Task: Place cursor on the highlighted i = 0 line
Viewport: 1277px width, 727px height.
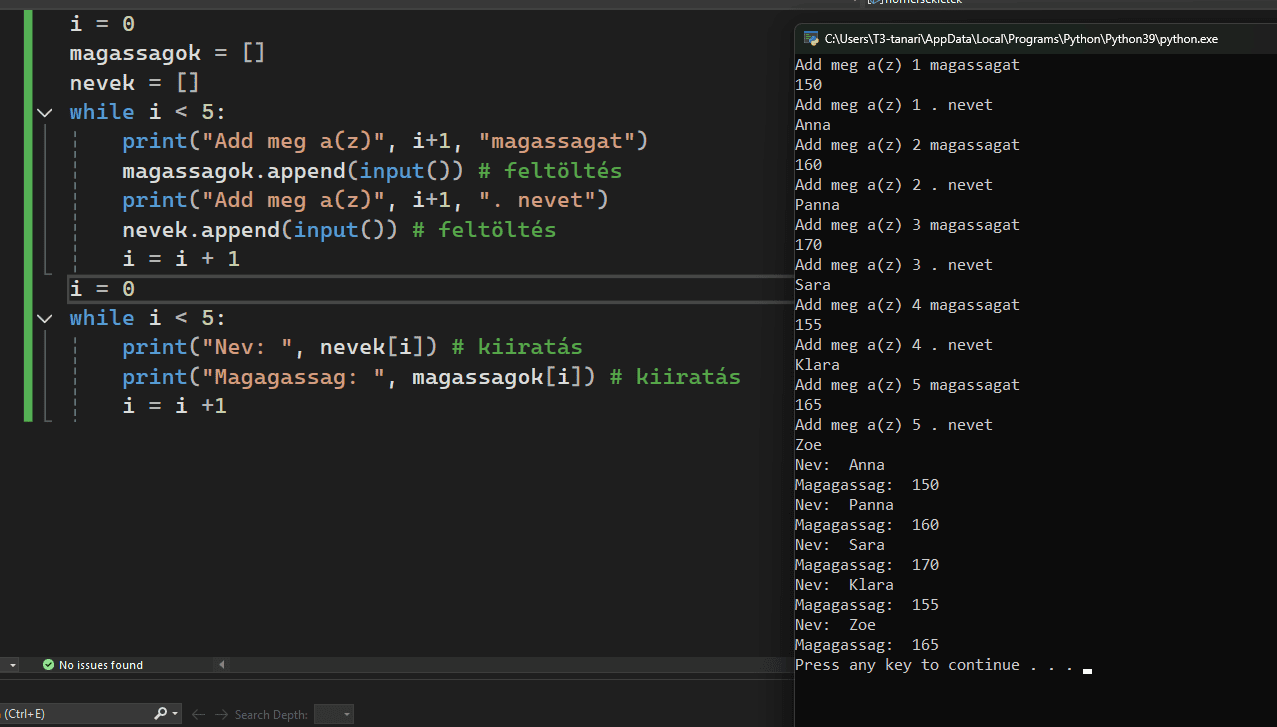Action: pyautogui.click(x=101, y=289)
